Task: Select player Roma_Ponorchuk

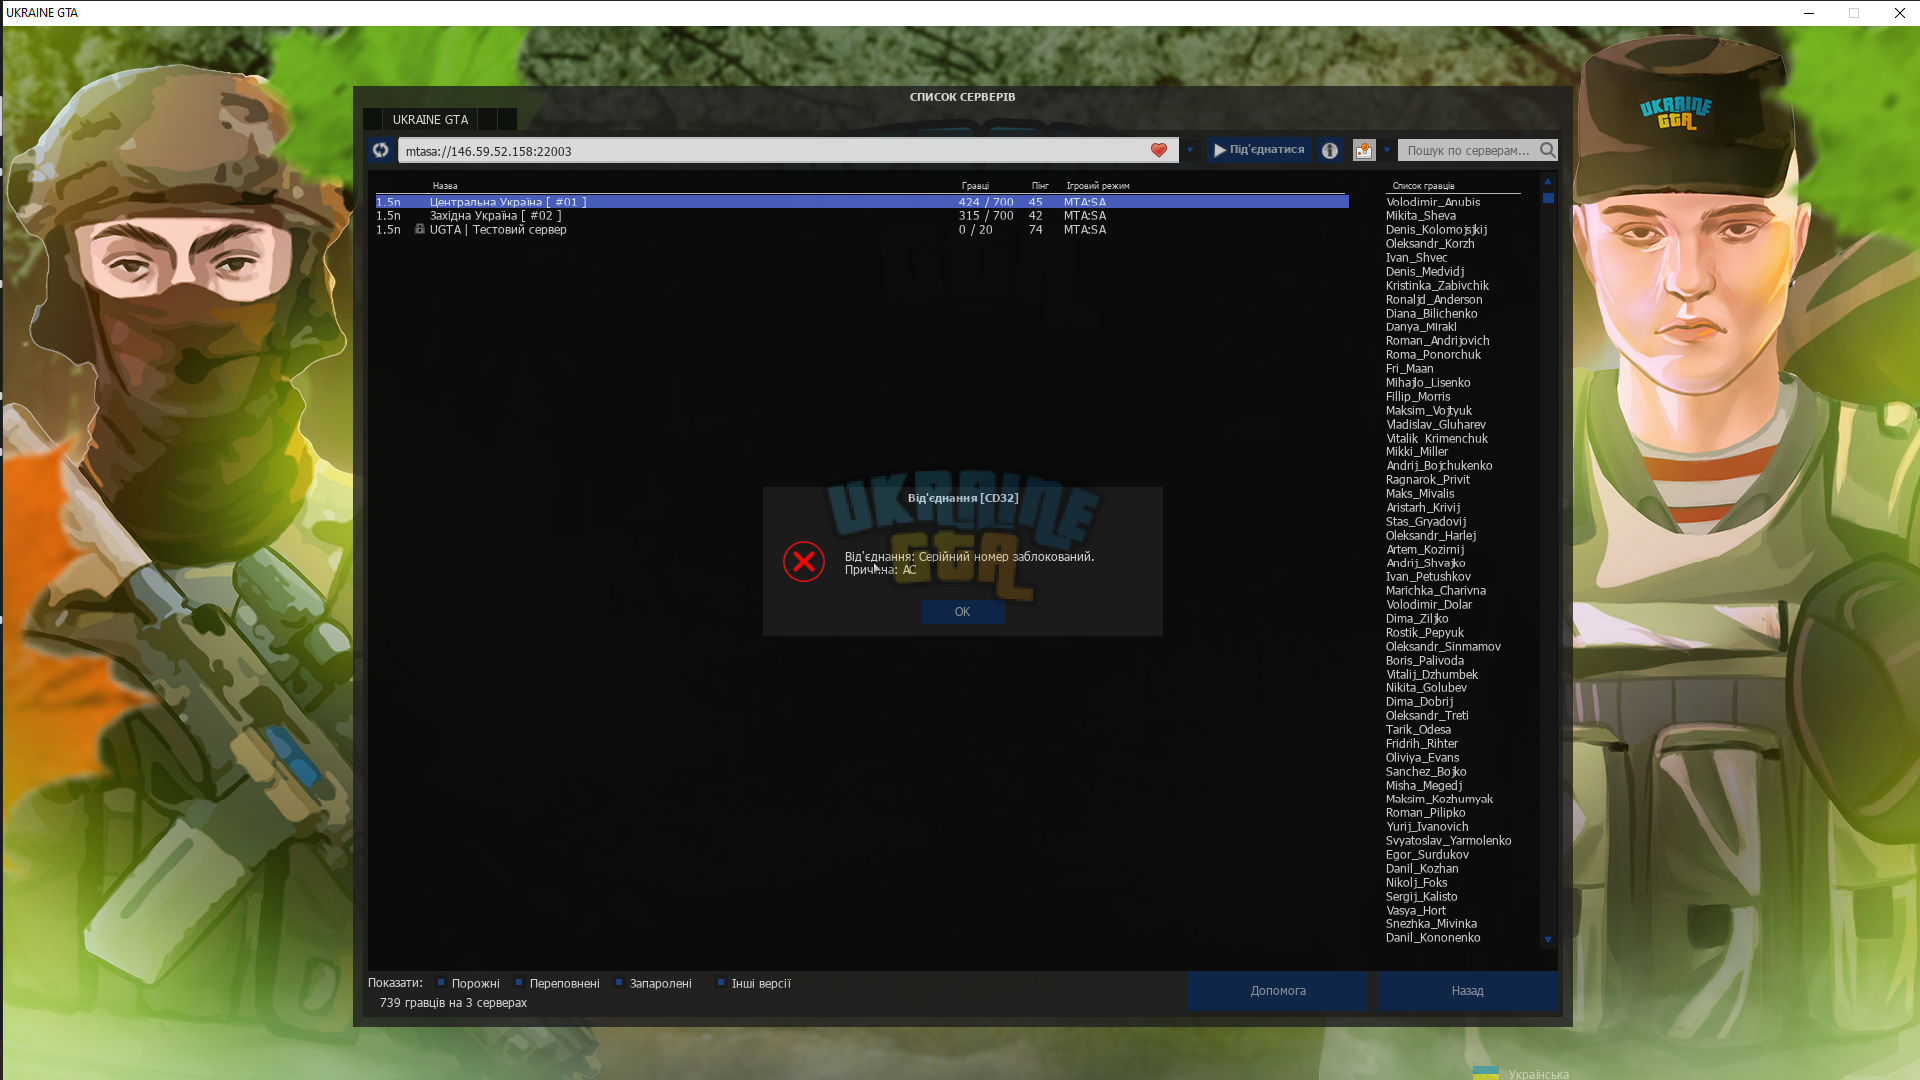Action: coord(1433,355)
